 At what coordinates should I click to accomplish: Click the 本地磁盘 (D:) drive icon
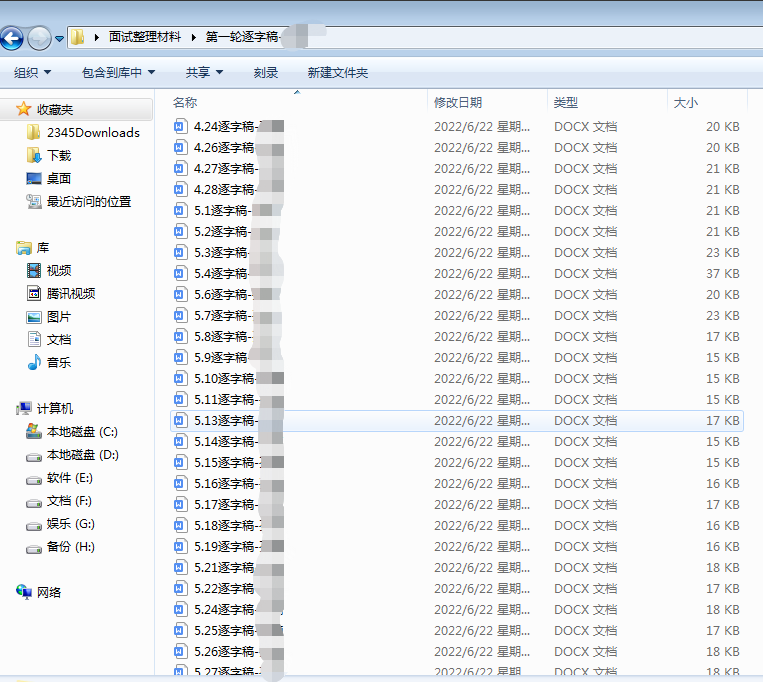click(x=34, y=457)
